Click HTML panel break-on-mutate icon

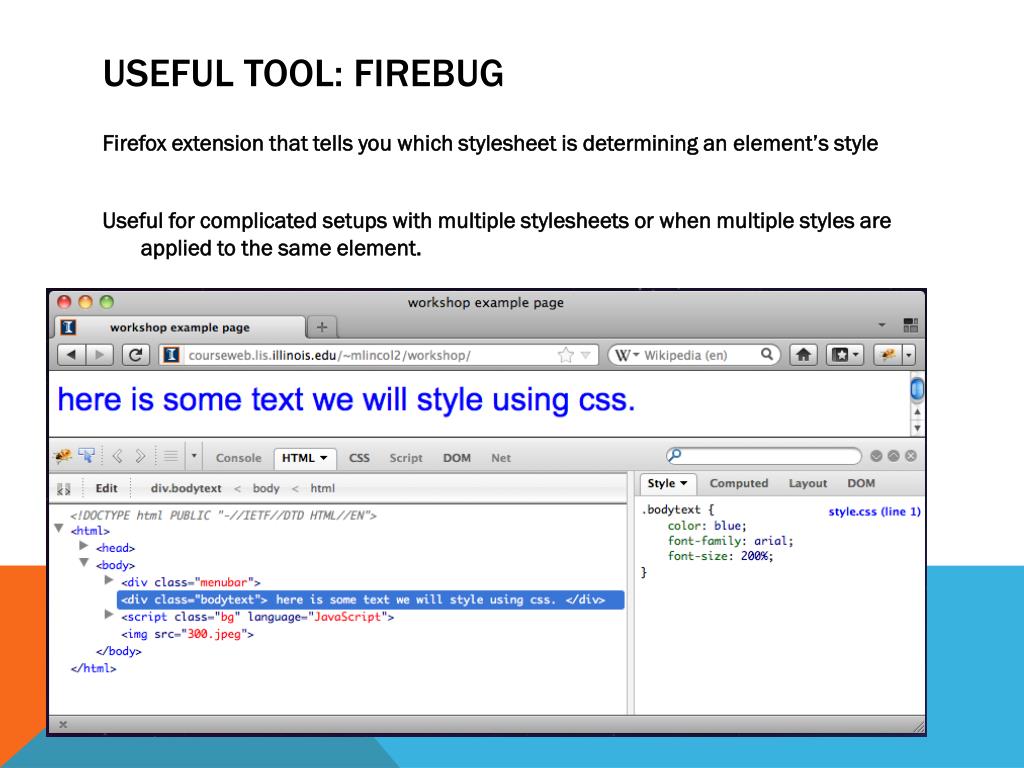click(x=64, y=488)
